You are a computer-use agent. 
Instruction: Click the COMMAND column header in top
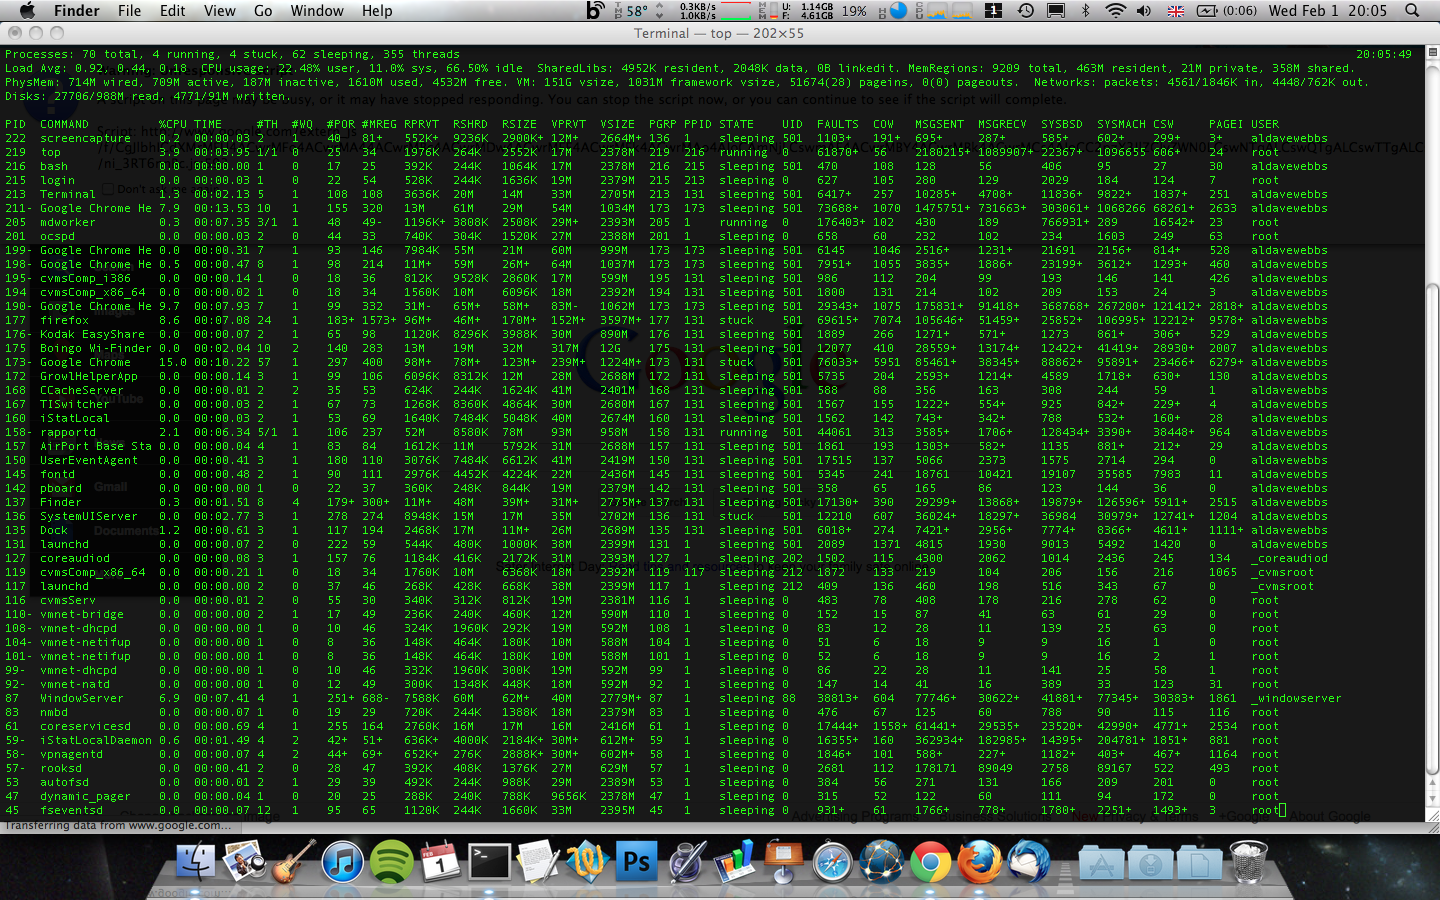[65, 125]
